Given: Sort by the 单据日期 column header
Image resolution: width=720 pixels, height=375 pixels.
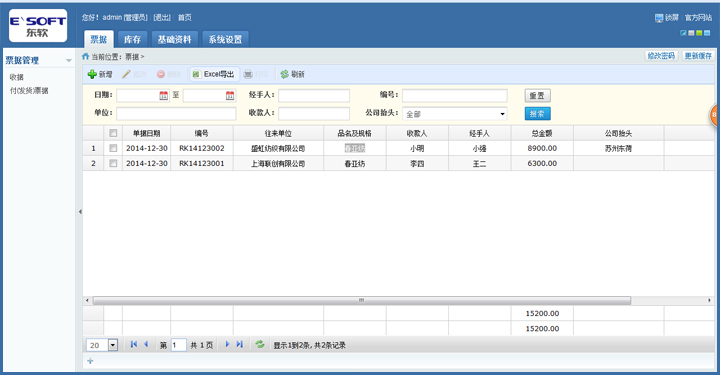Looking at the screenshot, I should coord(146,133).
